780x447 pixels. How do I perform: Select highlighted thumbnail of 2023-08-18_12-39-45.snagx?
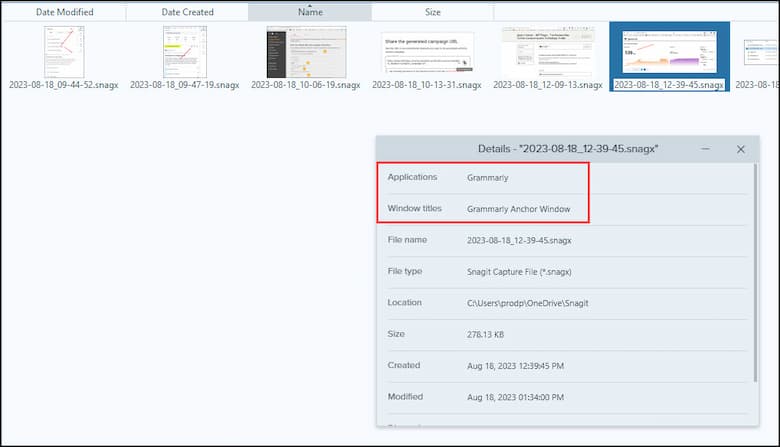[670, 52]
